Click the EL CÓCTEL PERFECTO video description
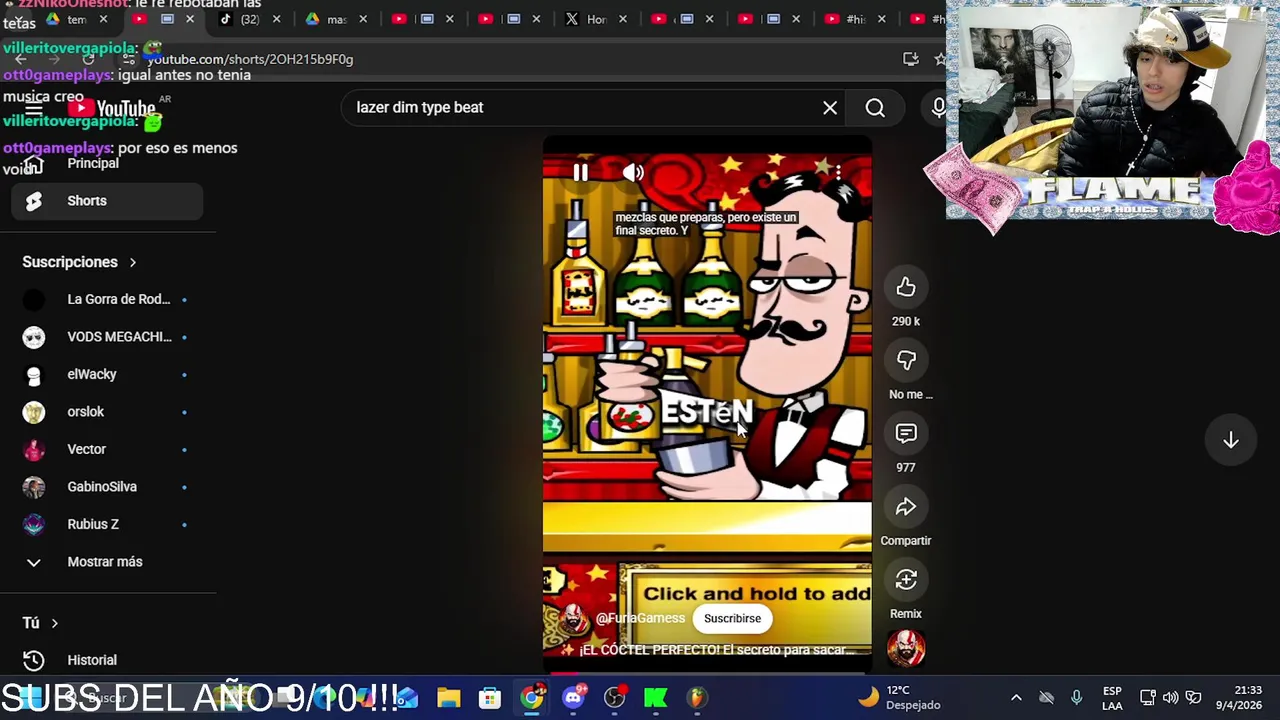Image resolution: width=1280 pixels, height=720 pixels. pyautogui.click(x=706, y=650)
